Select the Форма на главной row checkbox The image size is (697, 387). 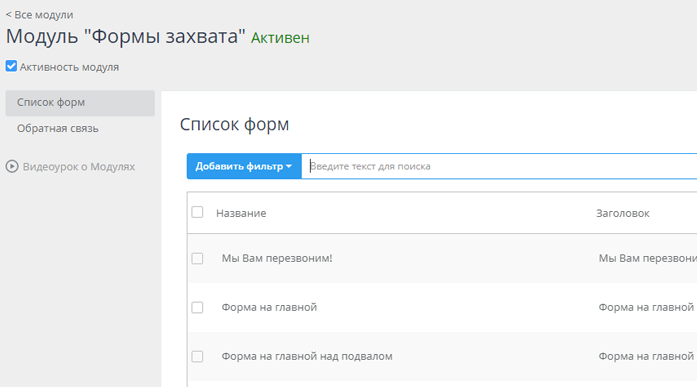pos(197,307)
